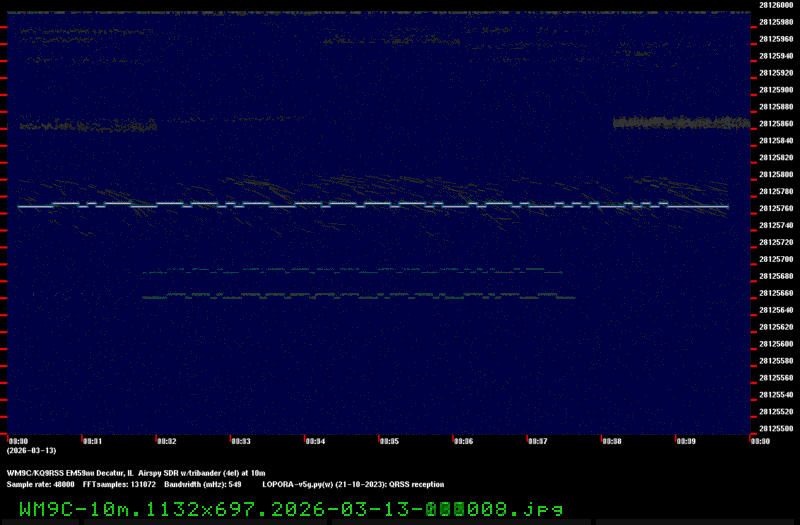800x525 pixels.
Task: Click the 28126000 frequency label
Action: coord(774,5)
